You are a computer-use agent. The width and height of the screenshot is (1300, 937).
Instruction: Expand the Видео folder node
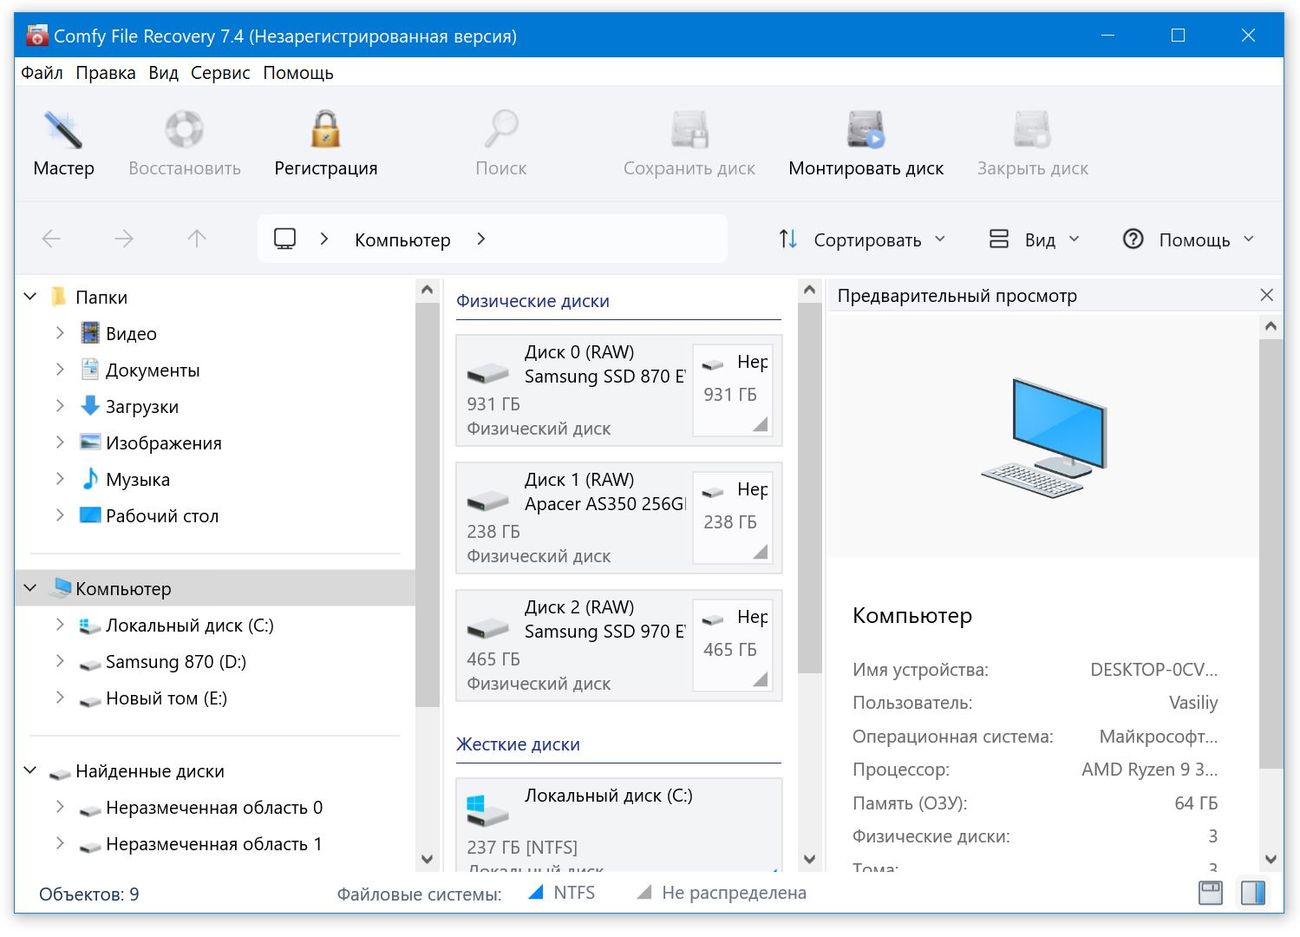(x=60, y=333)
